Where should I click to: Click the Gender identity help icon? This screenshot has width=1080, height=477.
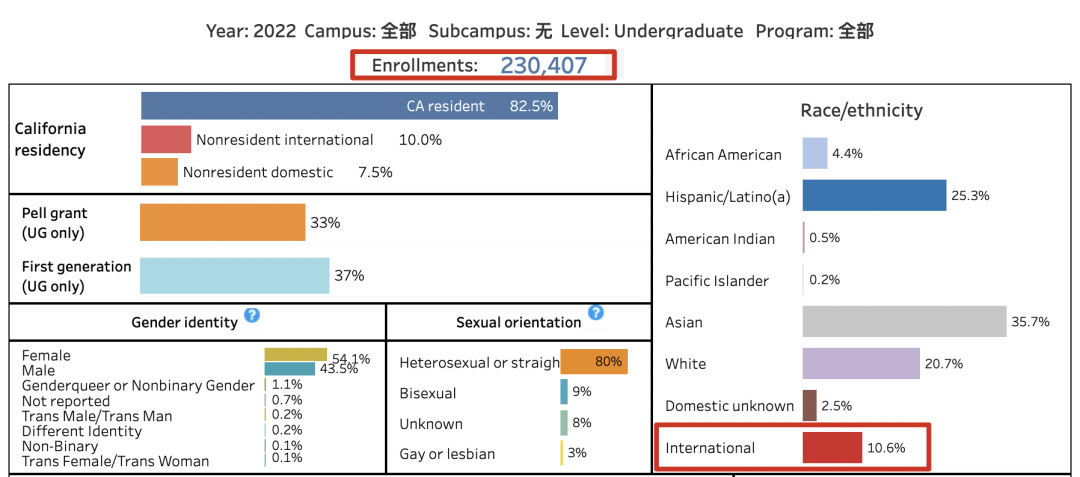[252, 315]
